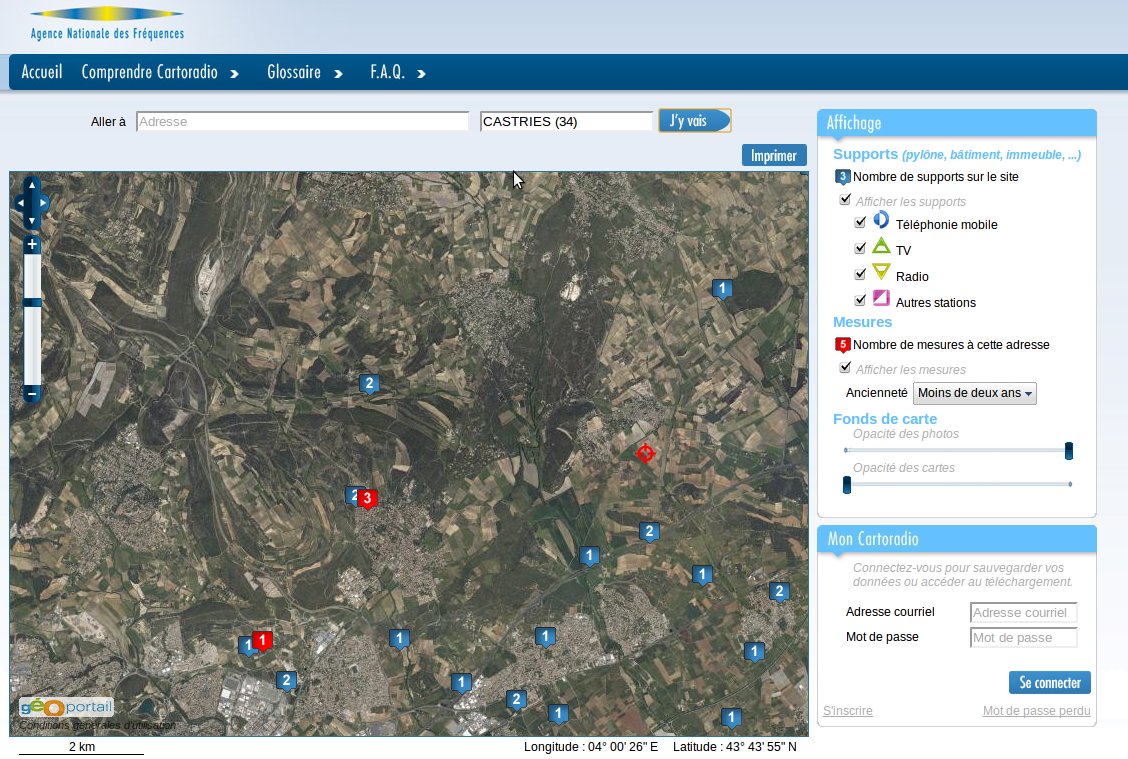Click the red measurement marker labeled 3
Viewport: 1128px width, 759px height.
coord(368,498)
